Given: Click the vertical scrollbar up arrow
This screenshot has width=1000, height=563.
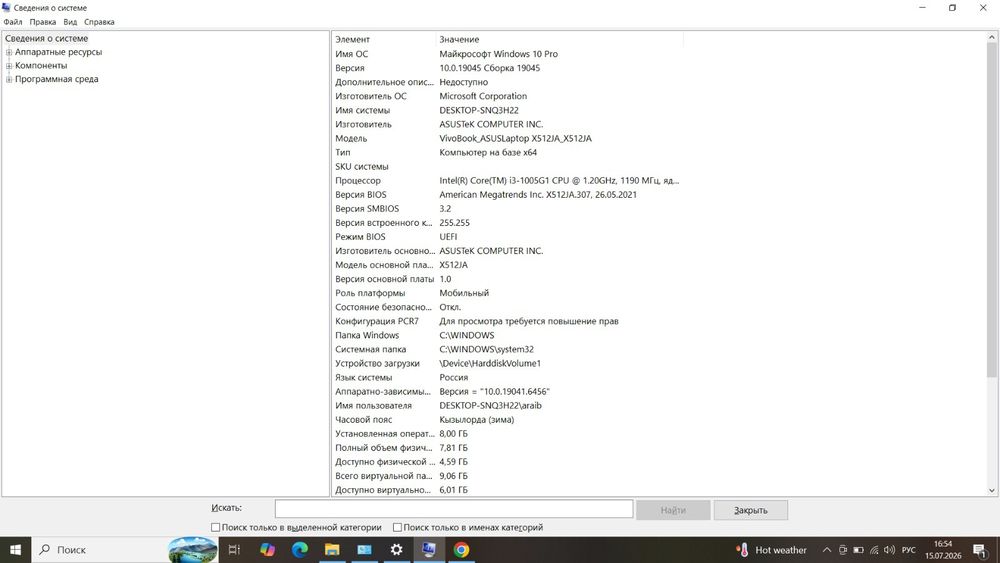Looking at the screenshot, I should (992, 38).
